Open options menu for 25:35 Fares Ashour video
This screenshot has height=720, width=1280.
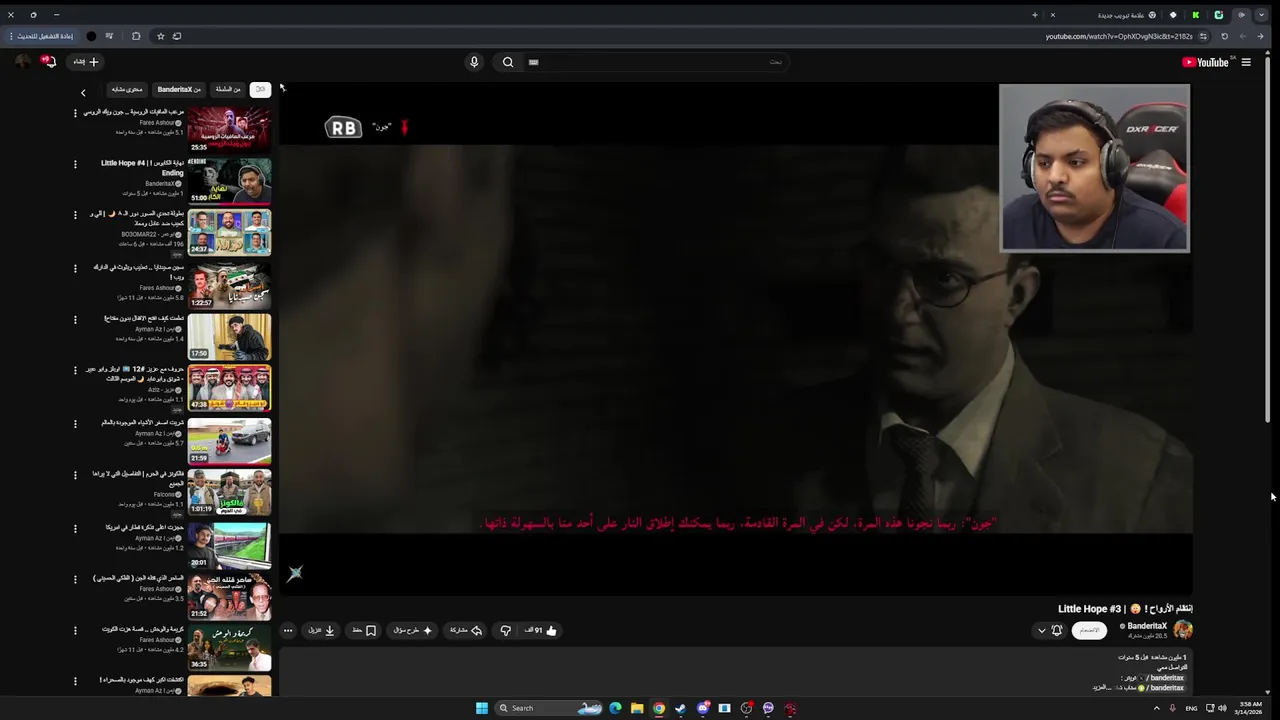point(75,113)
